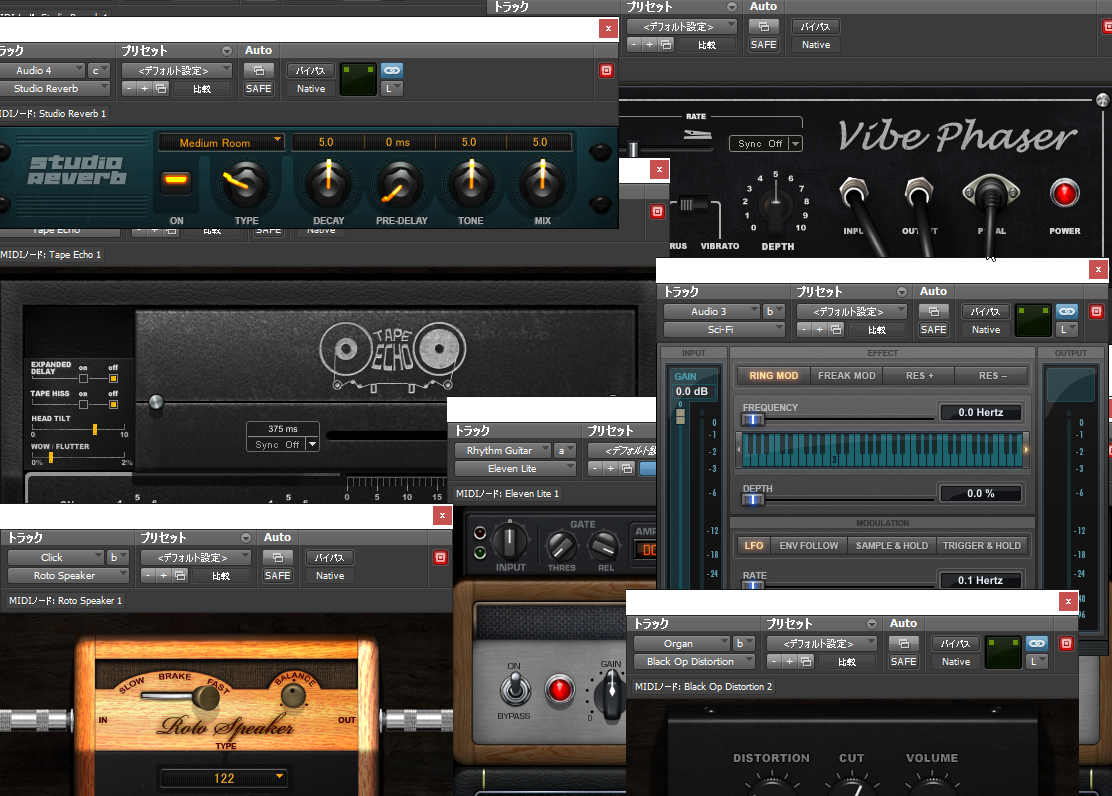Select the FREAK MOD effect tab

coord(847,375)
